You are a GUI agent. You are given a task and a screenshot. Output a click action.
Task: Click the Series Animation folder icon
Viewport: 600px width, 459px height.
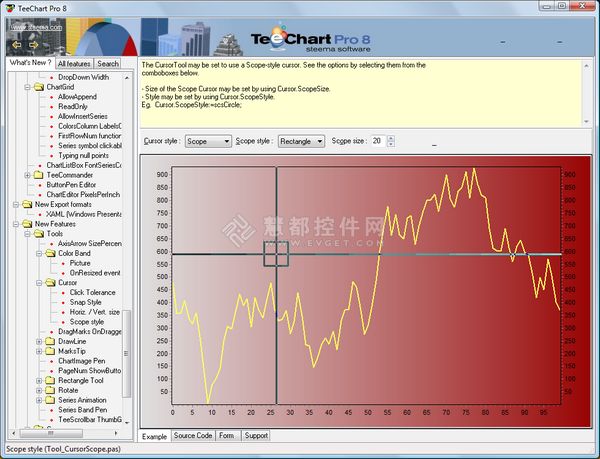pyautogui.click(x=51, y=400)
